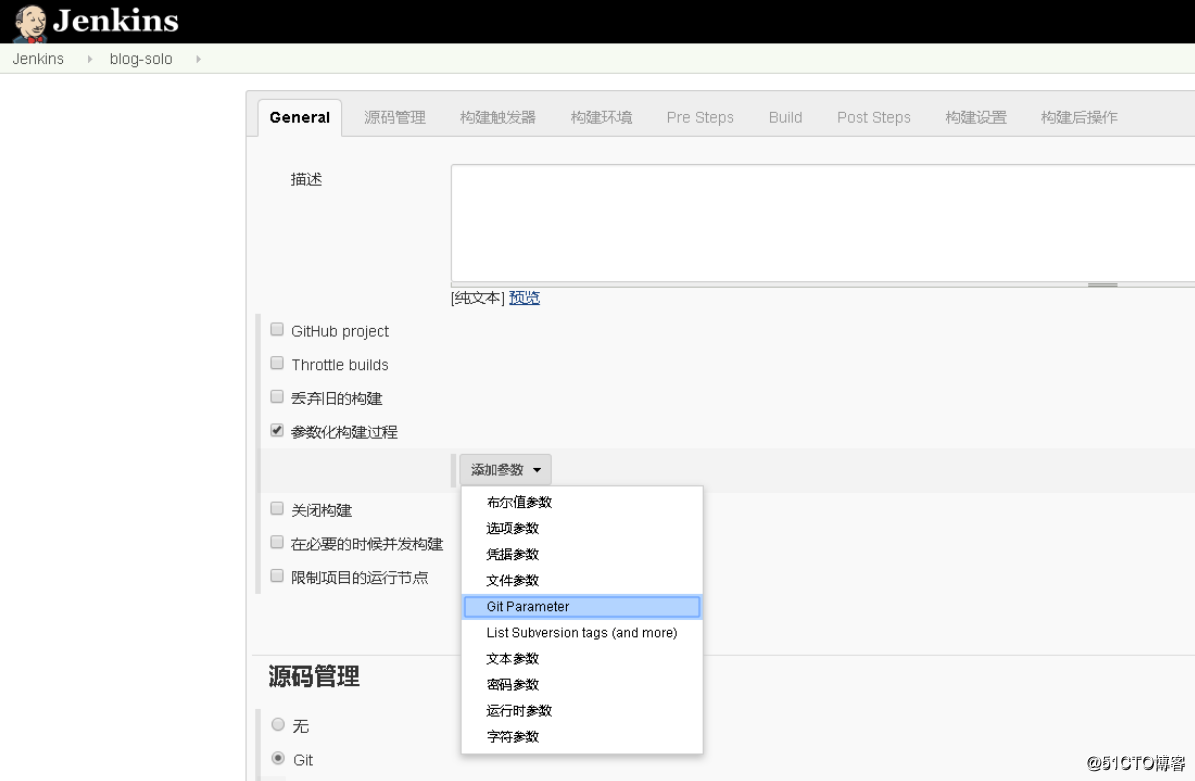Switch to the 构建后操作 tab
The image size is (1195, 781).
tap(1079, 117)
